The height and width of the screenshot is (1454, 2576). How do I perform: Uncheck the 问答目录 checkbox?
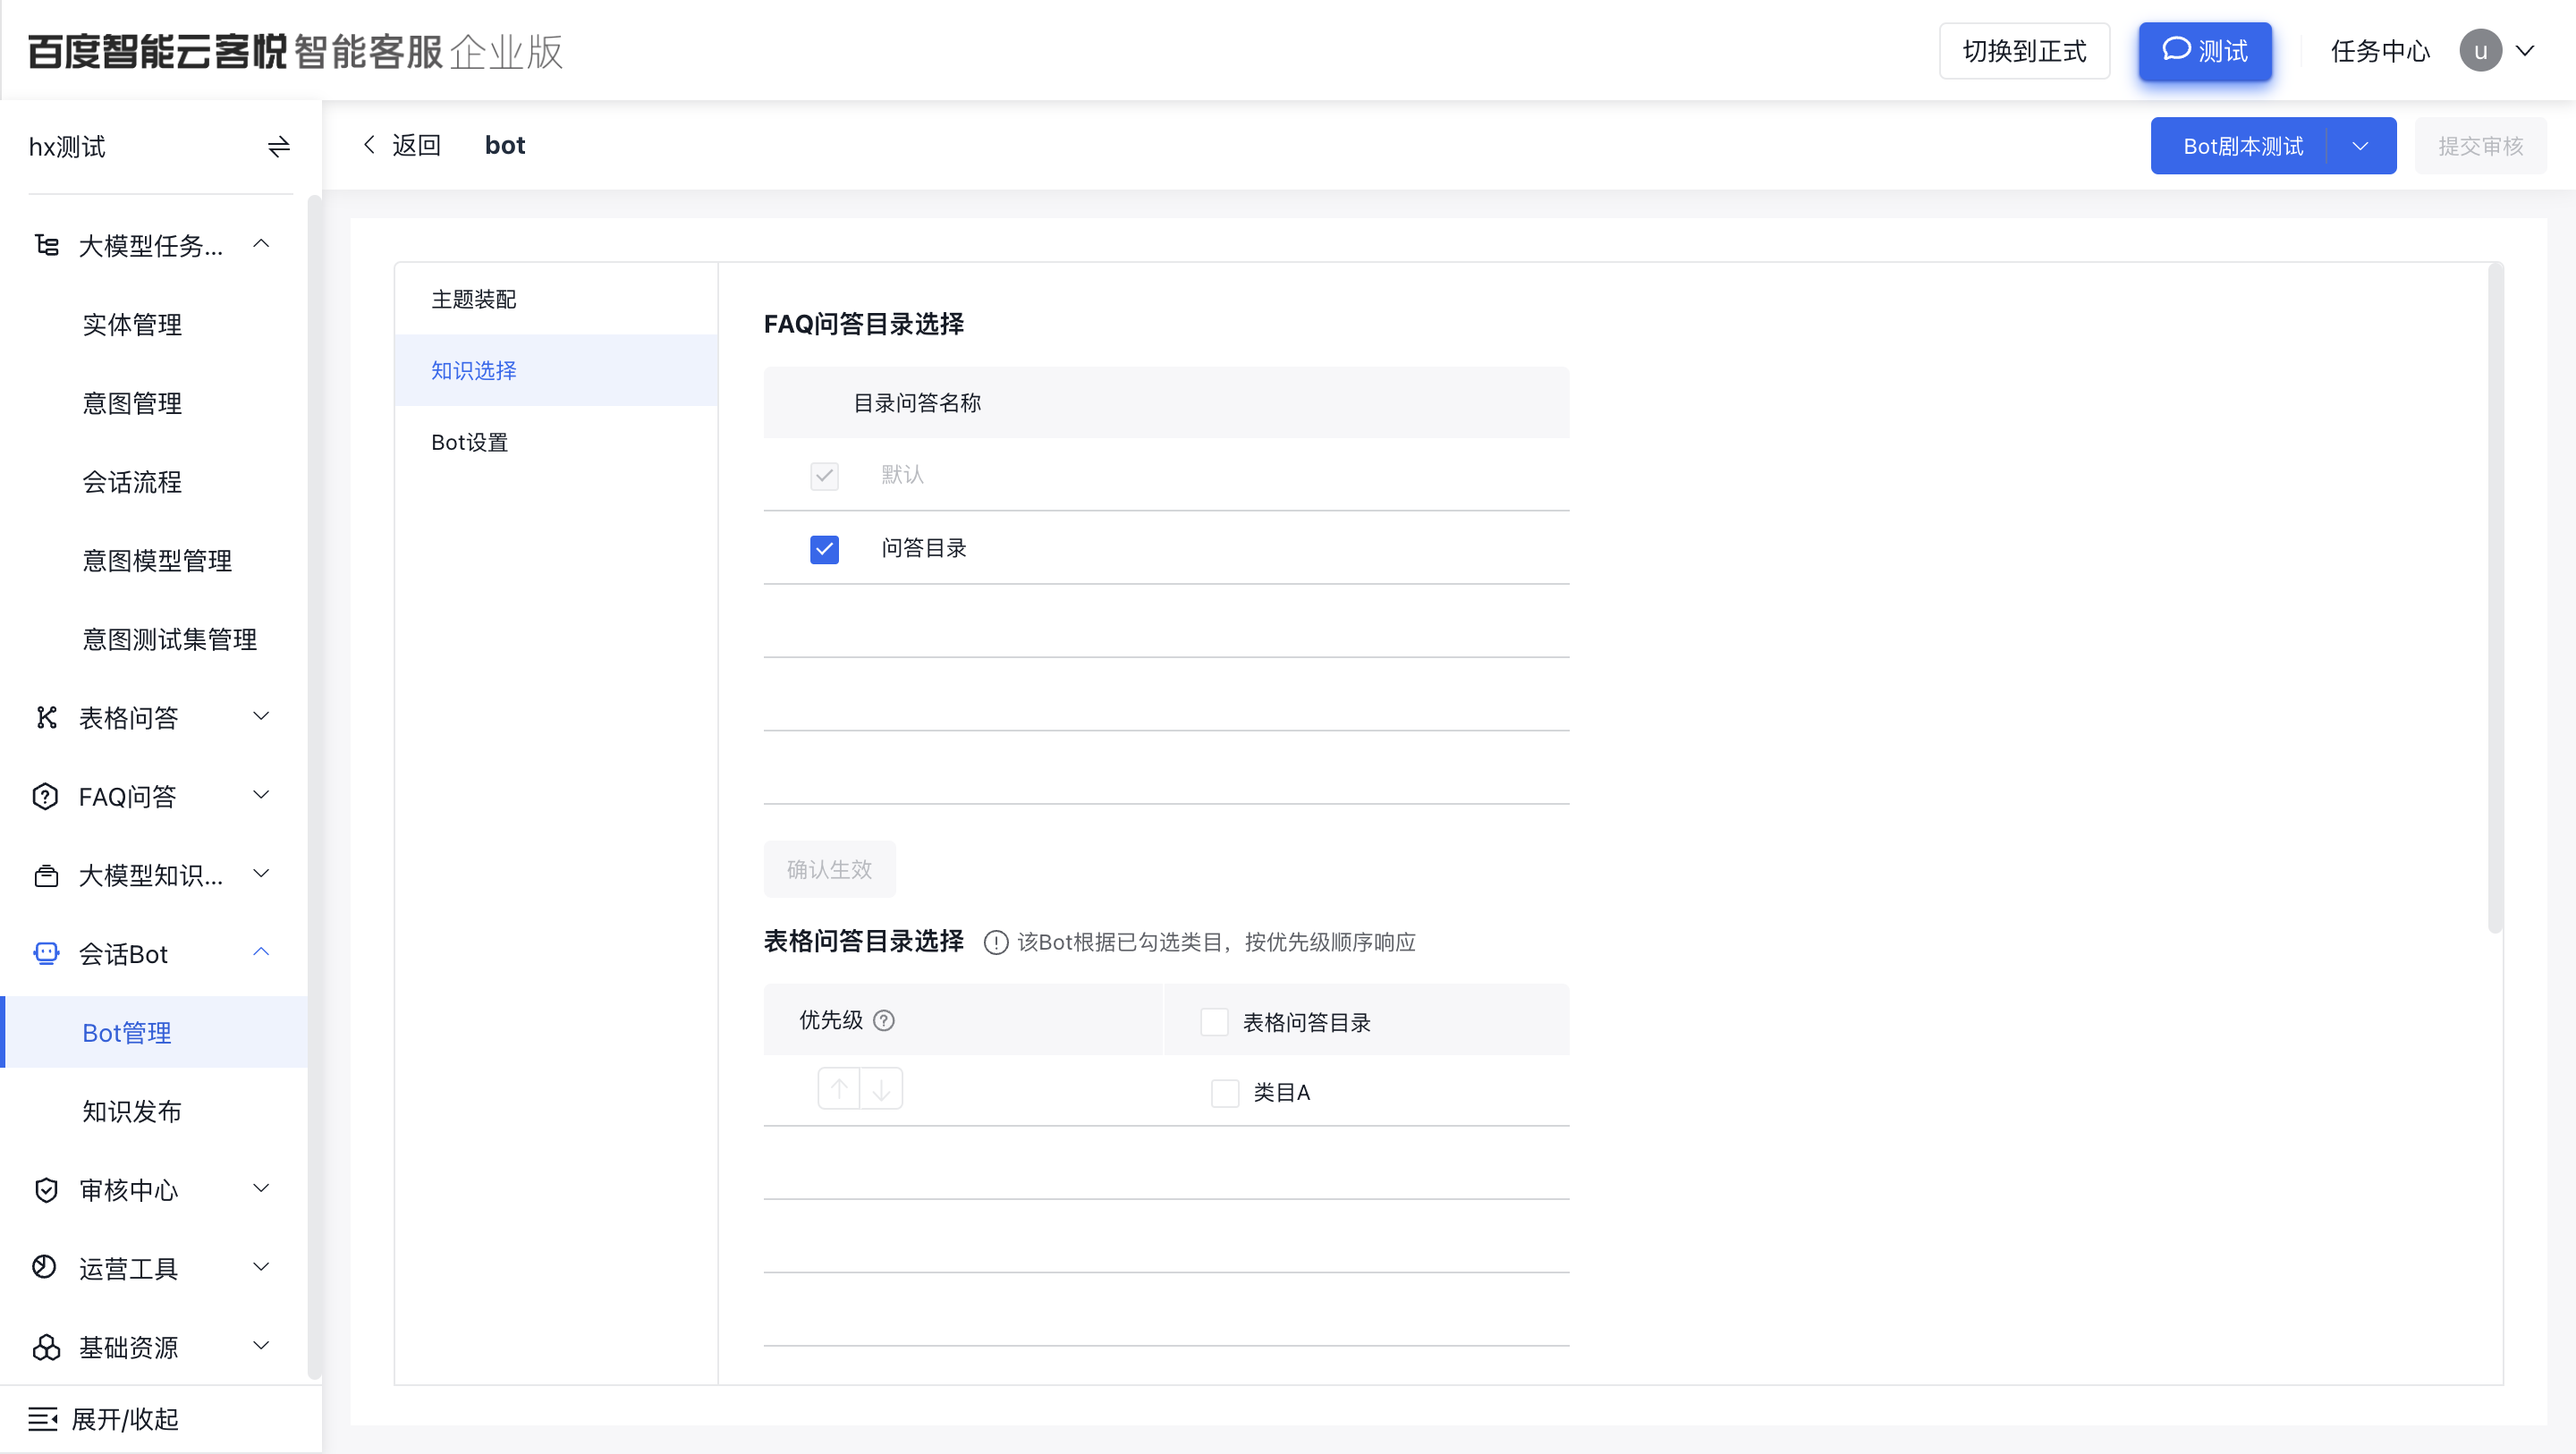point(824,549)
